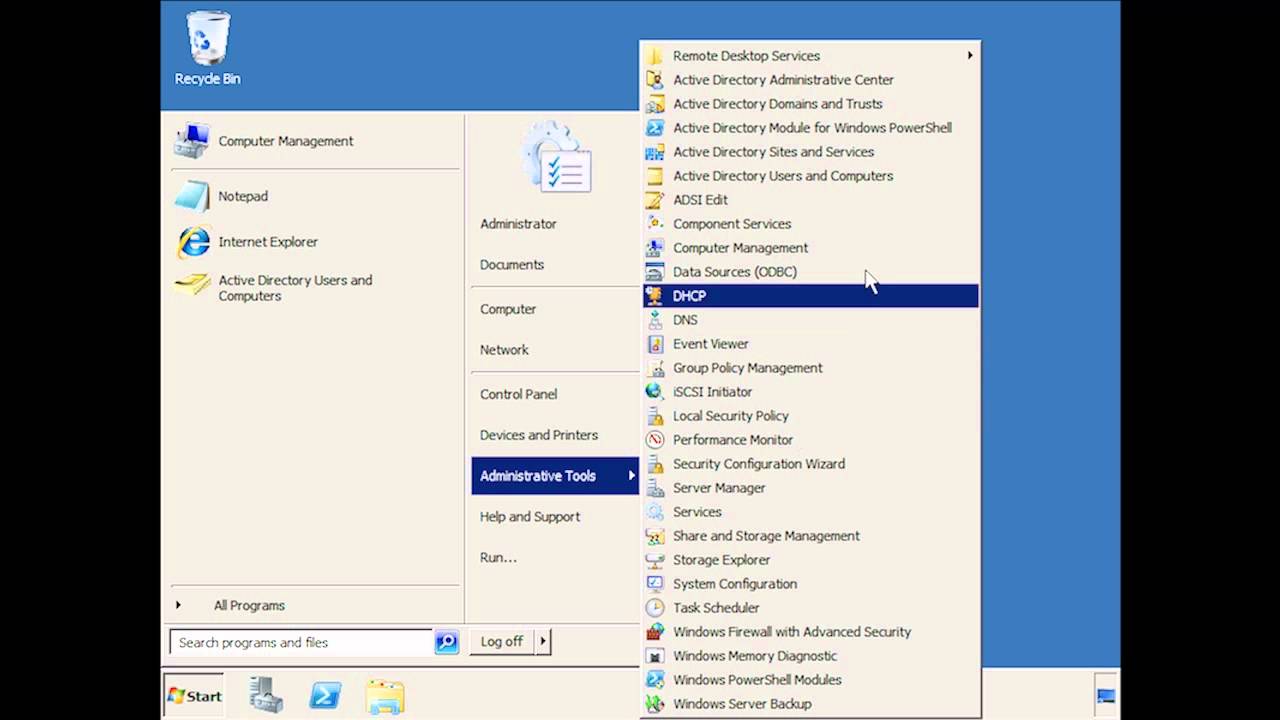Click the Component Services icon
The height and width of the screenshot is (720, 1280).
[654, 224]
